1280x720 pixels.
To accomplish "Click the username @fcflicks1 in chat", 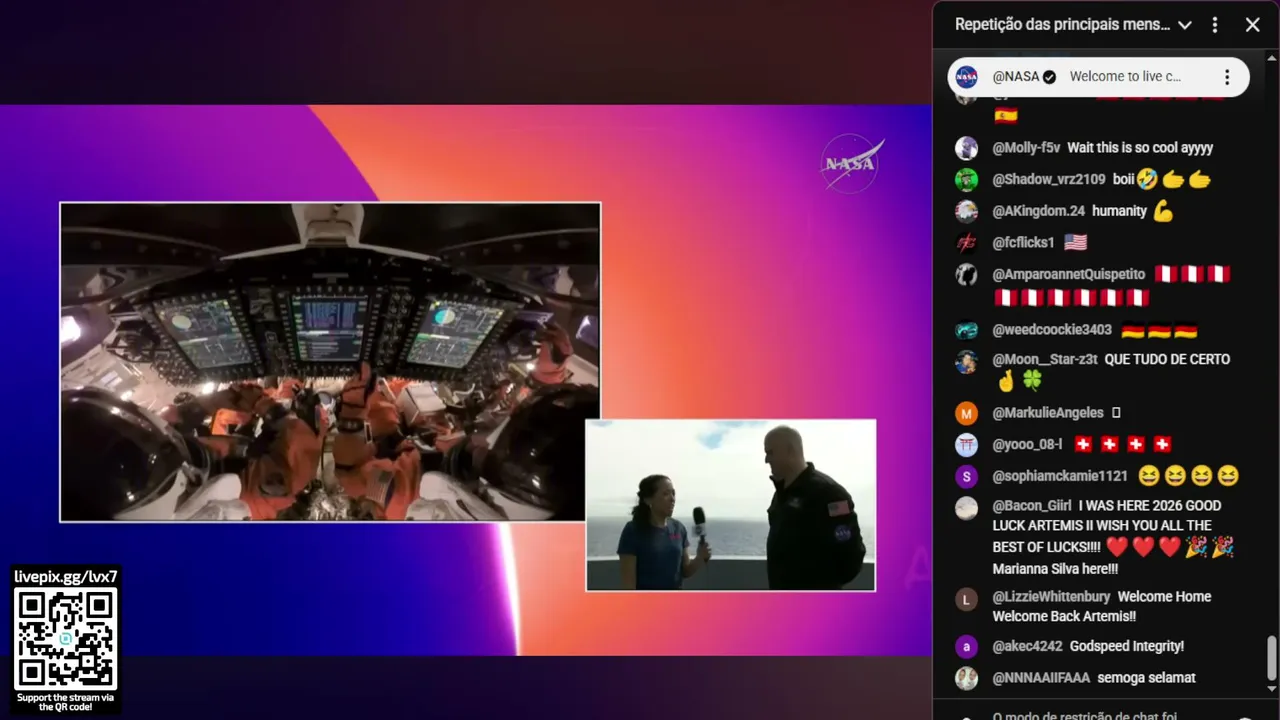I will [1023, 242].
